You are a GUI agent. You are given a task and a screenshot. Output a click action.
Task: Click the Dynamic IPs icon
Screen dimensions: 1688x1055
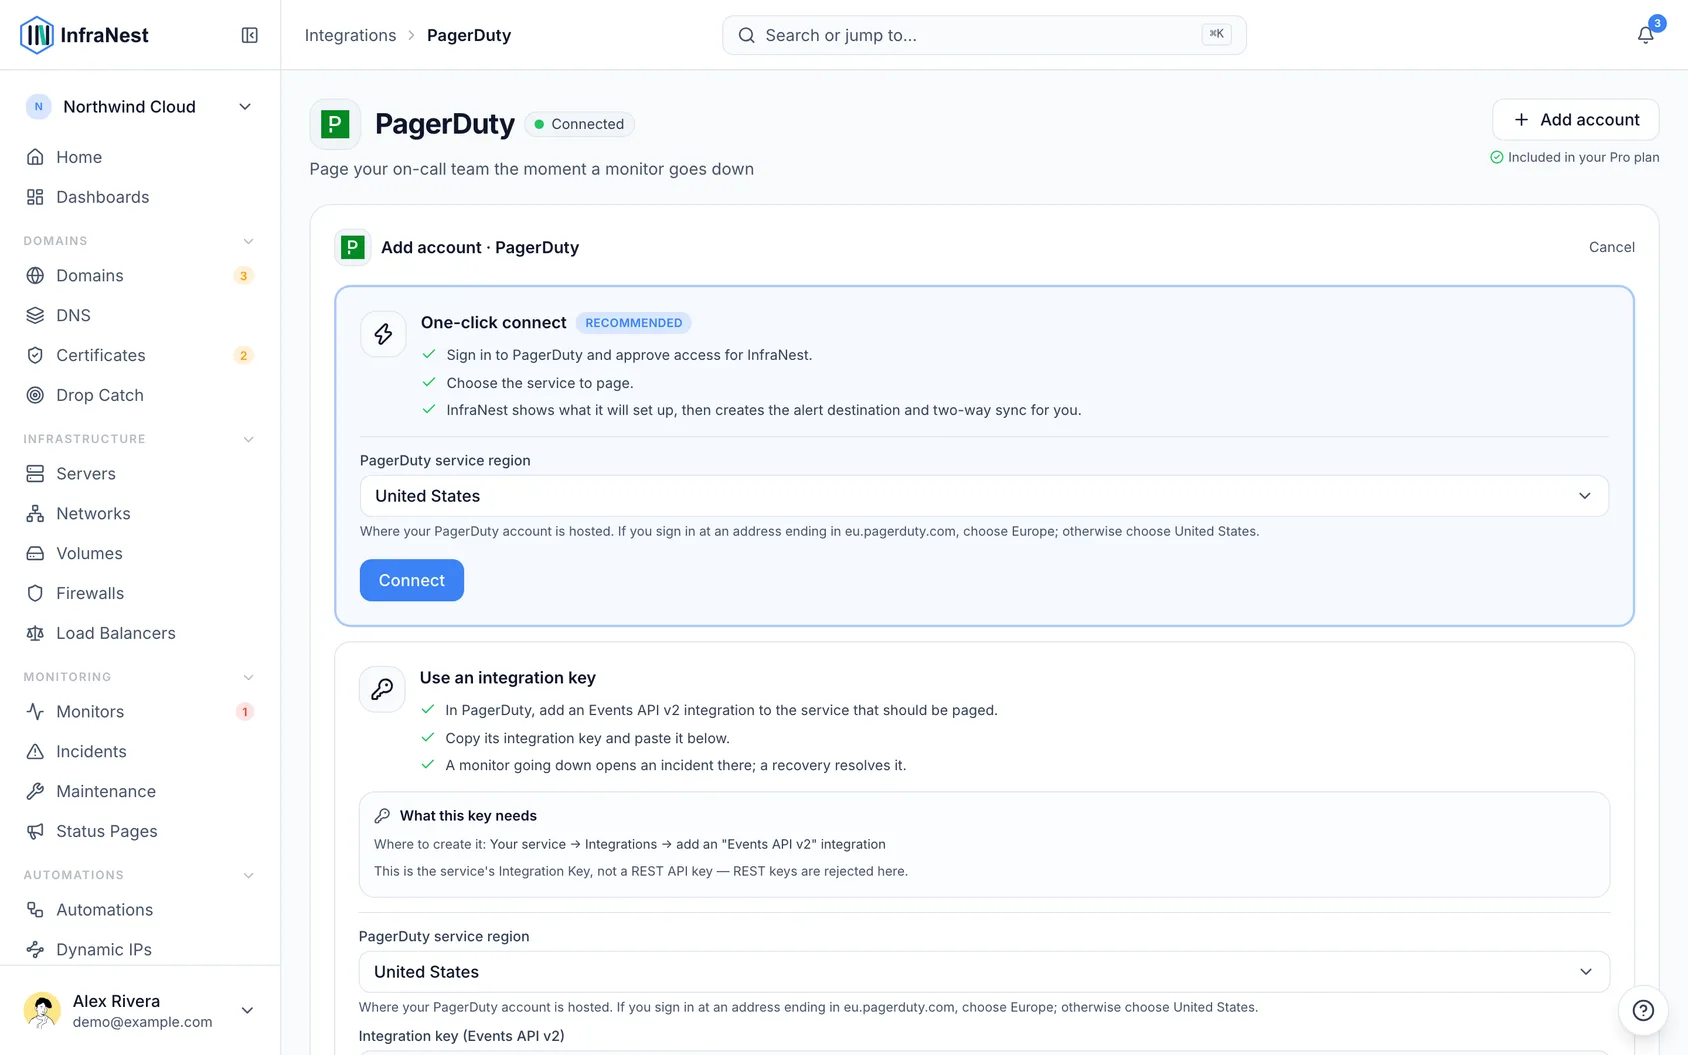pyautogui.click(x=35, y=950)
